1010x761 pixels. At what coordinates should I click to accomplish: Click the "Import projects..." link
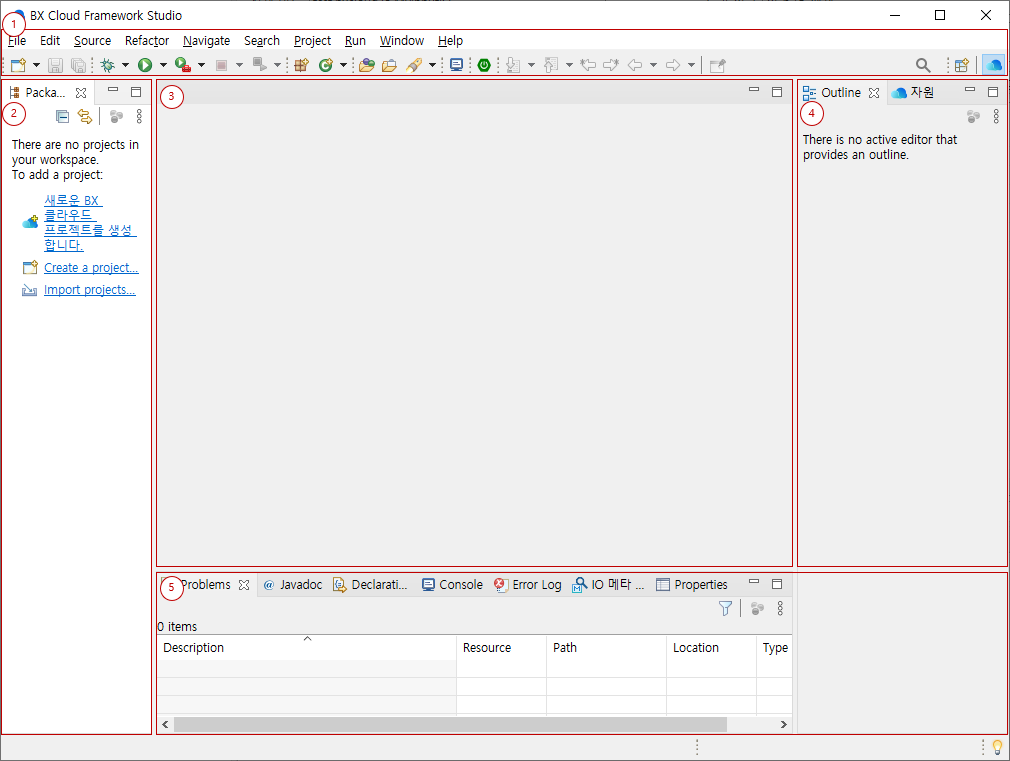[89, 290]
